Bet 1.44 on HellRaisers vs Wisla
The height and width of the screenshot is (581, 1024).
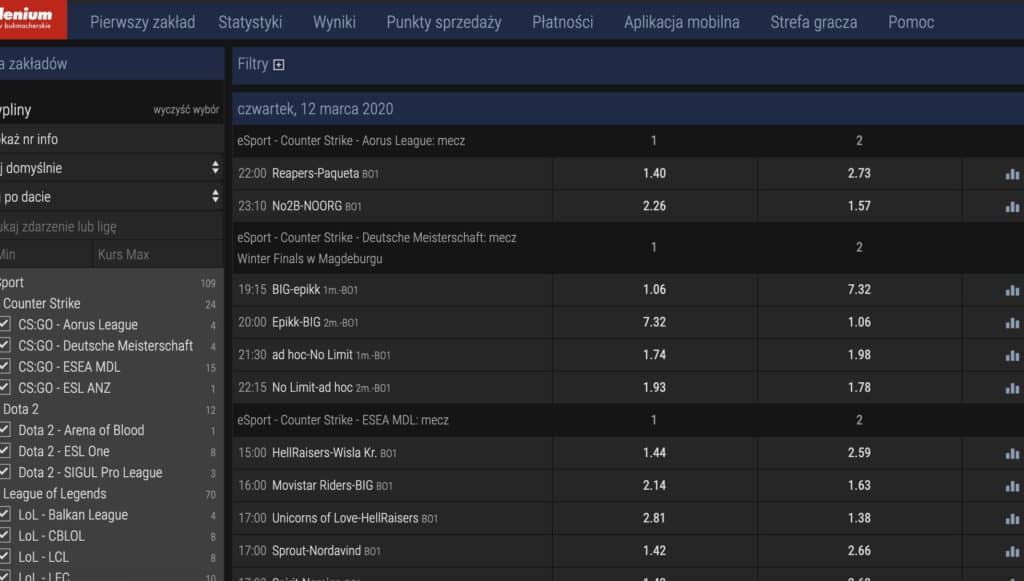pyautogui.click(x=654, y=453)
